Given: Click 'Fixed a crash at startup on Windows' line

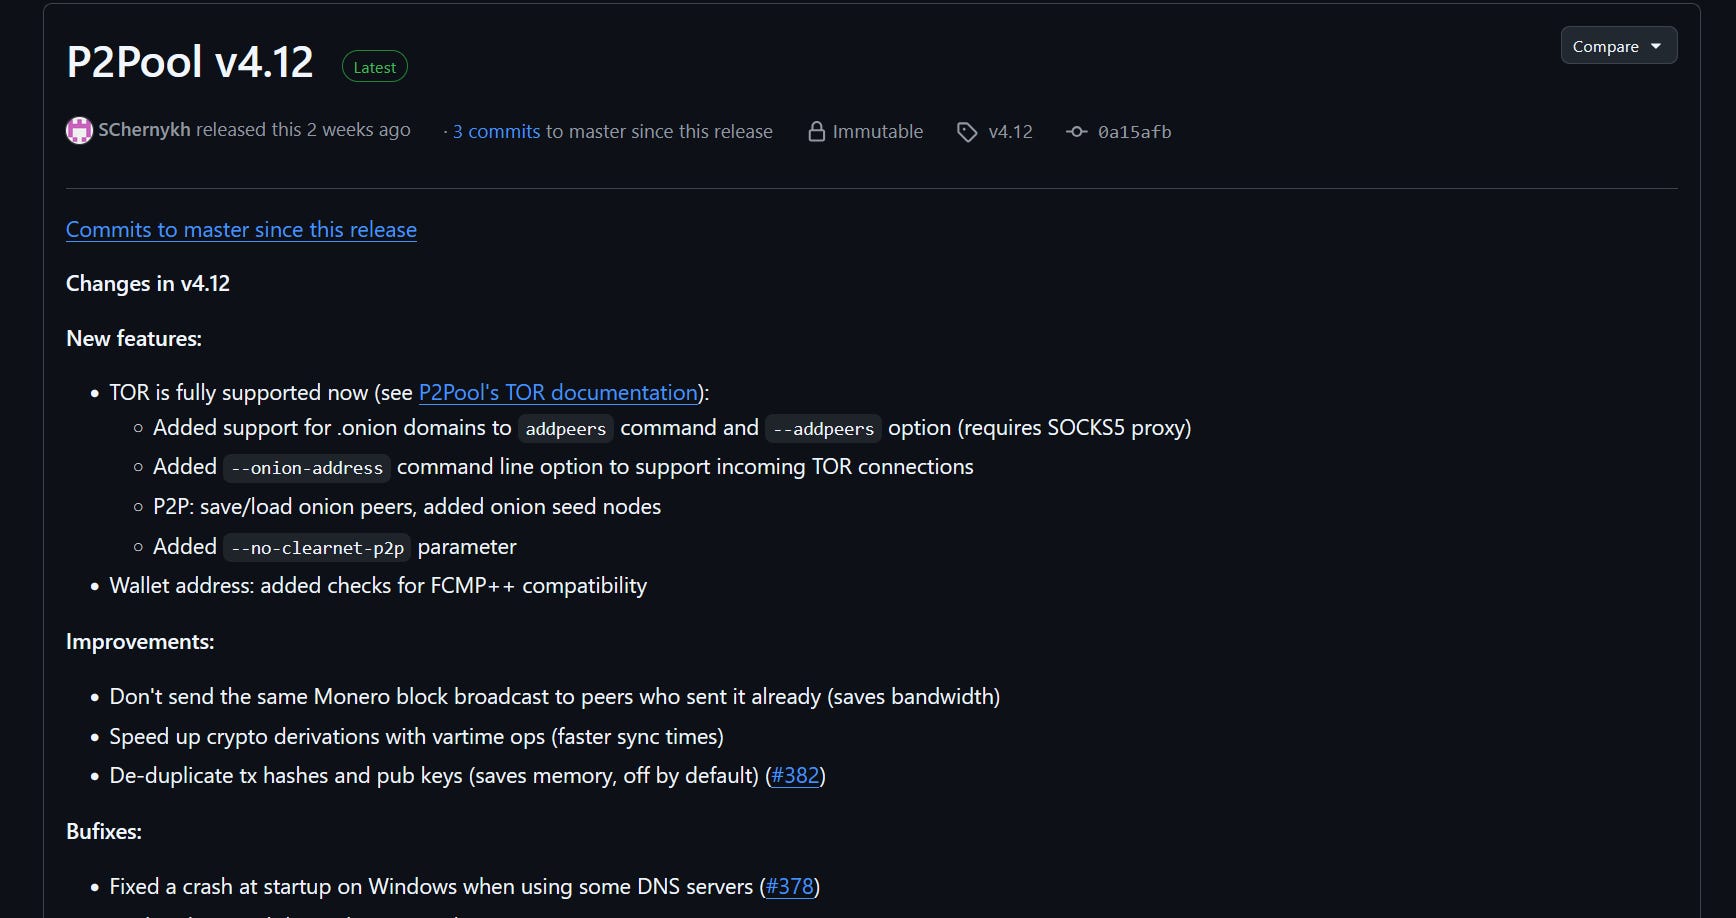Looking at the screenshot, I should (x=464, y=886).
